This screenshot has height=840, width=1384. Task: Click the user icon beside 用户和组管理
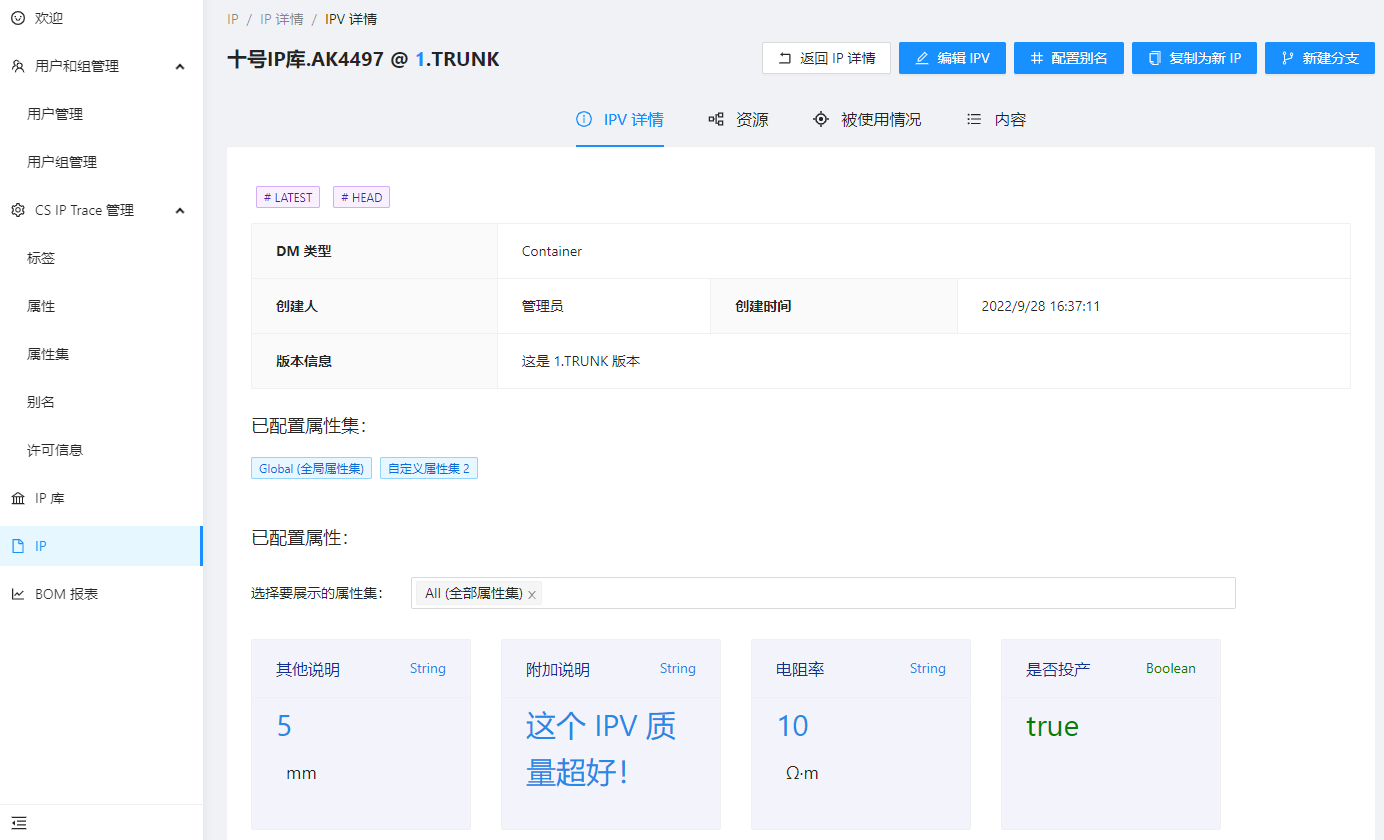tap(18, 66)
